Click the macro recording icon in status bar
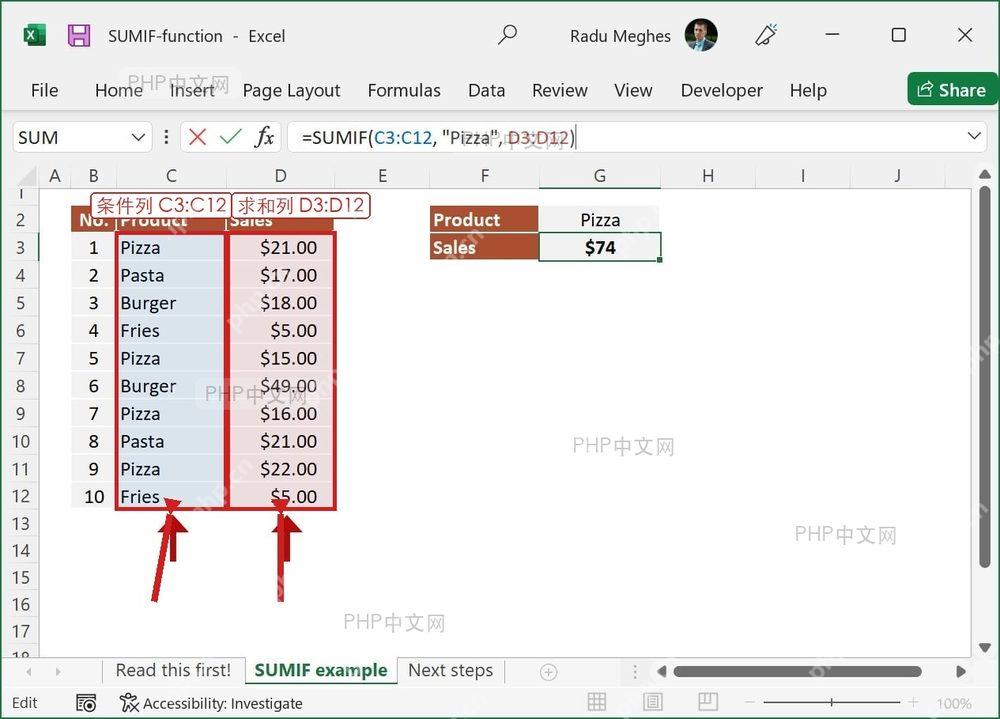Viewport: 1000px width, 719px height. [x=86, y=703]
